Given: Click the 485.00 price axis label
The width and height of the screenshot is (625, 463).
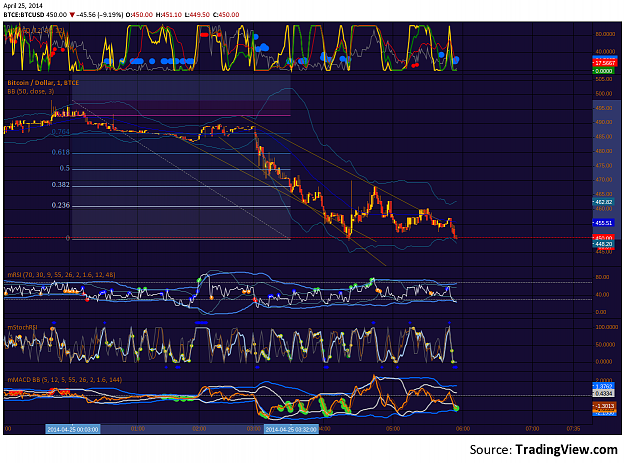Looking at the screenshot, I should [x=604, y=137].
